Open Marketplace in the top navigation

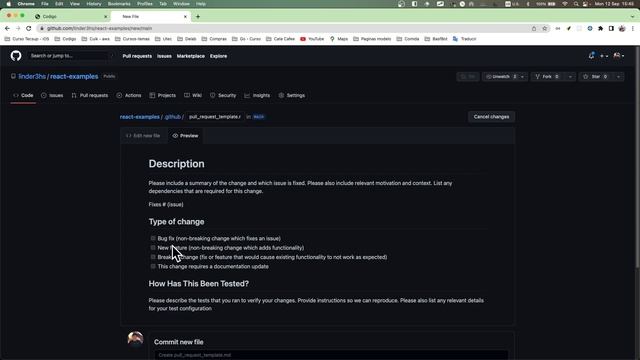point(191,56)
